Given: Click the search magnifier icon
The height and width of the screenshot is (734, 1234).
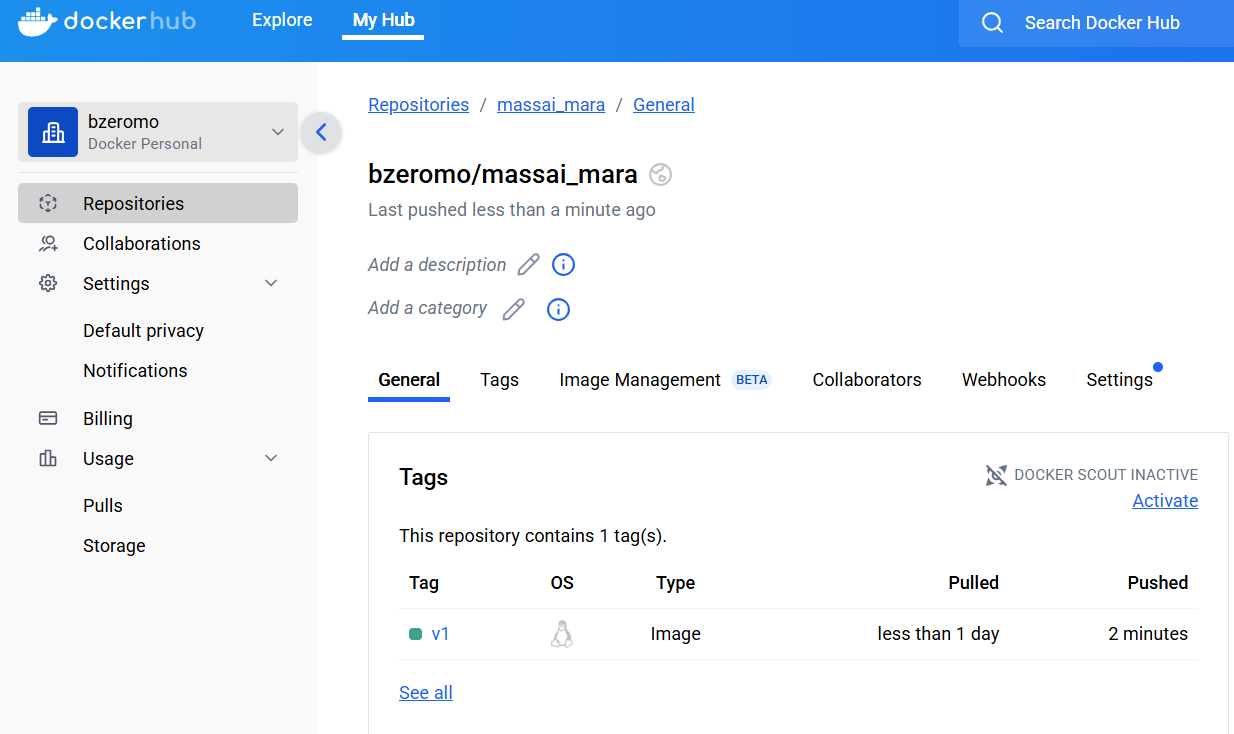Looking at the screenshot, I should 992,23.
